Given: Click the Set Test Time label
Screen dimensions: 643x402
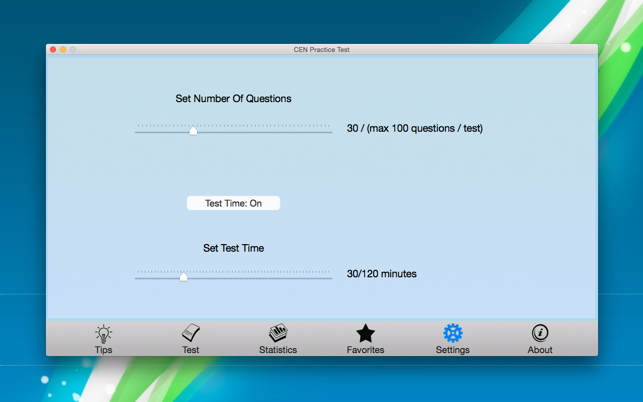Looking at the screenshot, I should click(233, 248).
